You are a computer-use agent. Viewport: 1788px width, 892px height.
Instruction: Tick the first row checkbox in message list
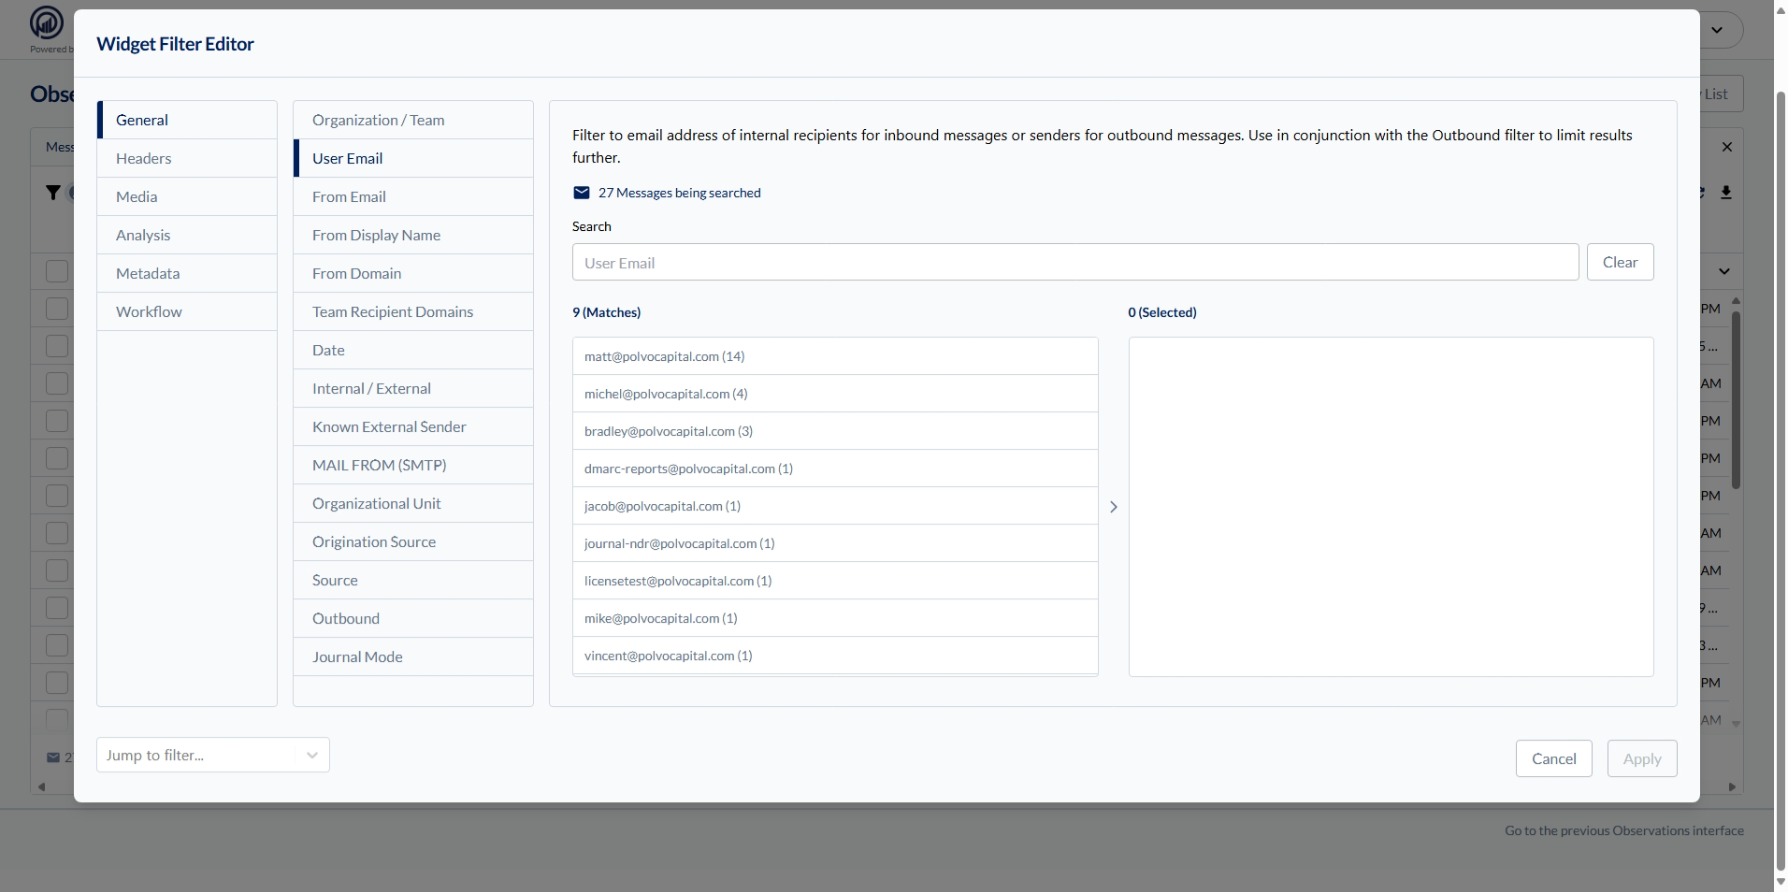[x=57, y=271]
